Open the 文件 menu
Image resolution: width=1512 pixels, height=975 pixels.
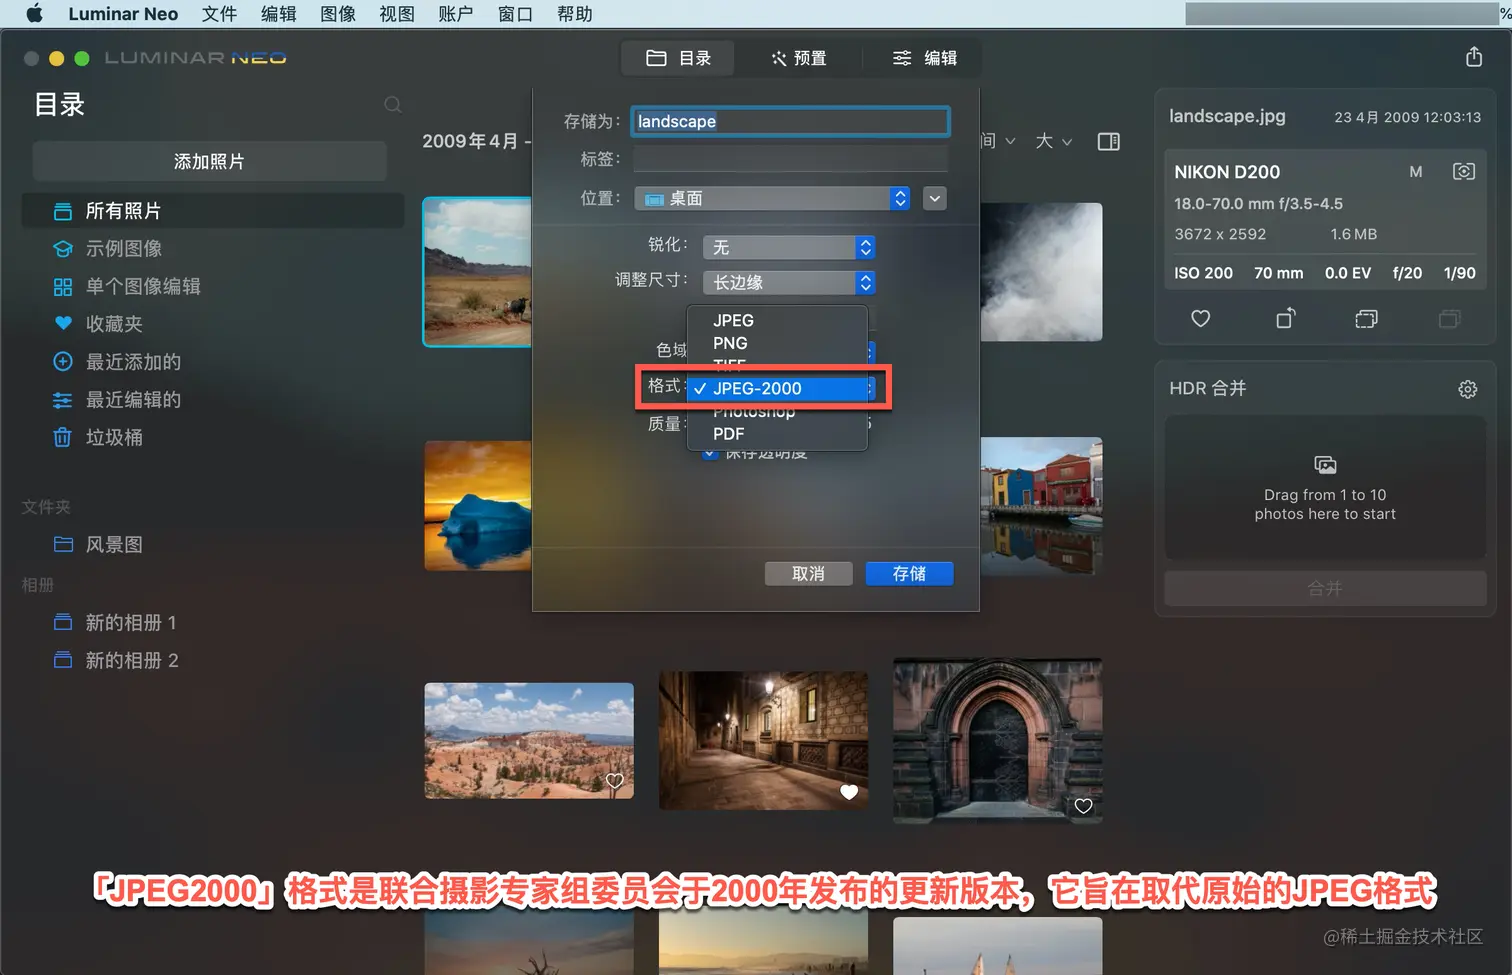(219, 14)
